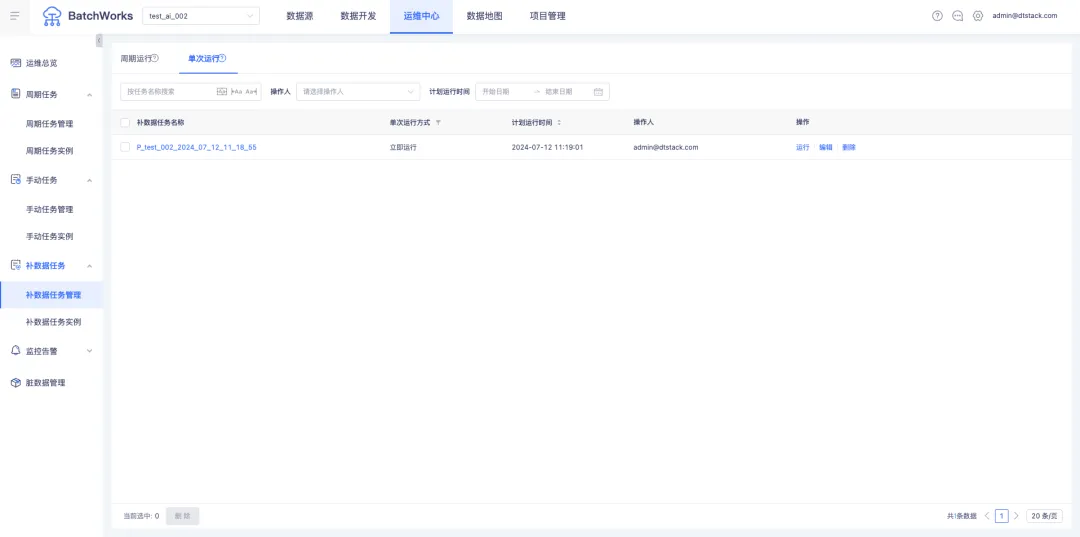Click the 运行 link in the task row
The height and width of the screenshot is (537, 1080).
tap(802, 147)
